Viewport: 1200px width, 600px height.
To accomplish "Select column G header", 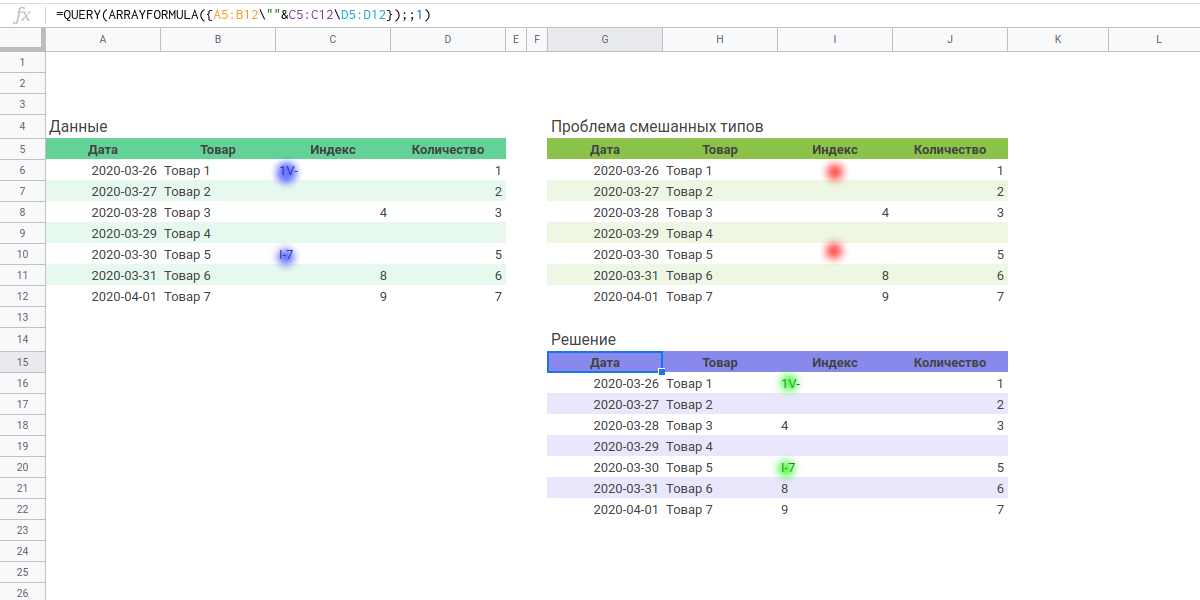I will [605, 39].
